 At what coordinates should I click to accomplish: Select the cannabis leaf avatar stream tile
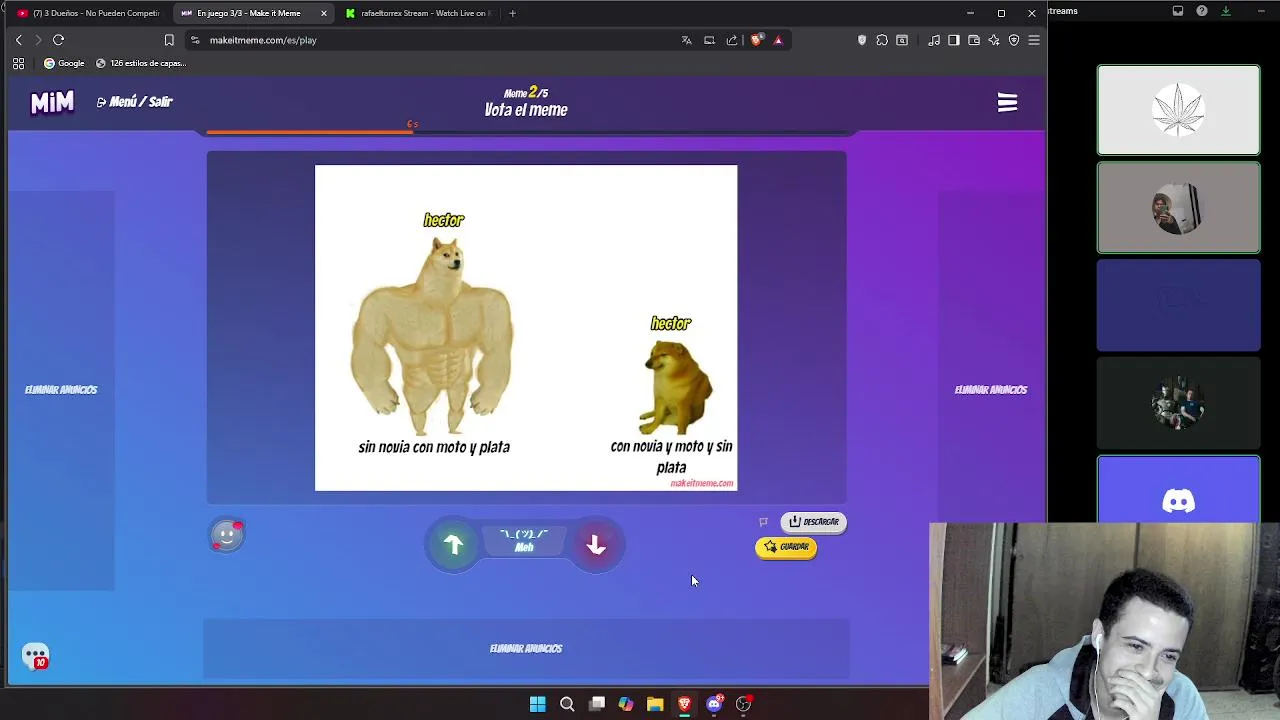click(x=1179, y=110)
